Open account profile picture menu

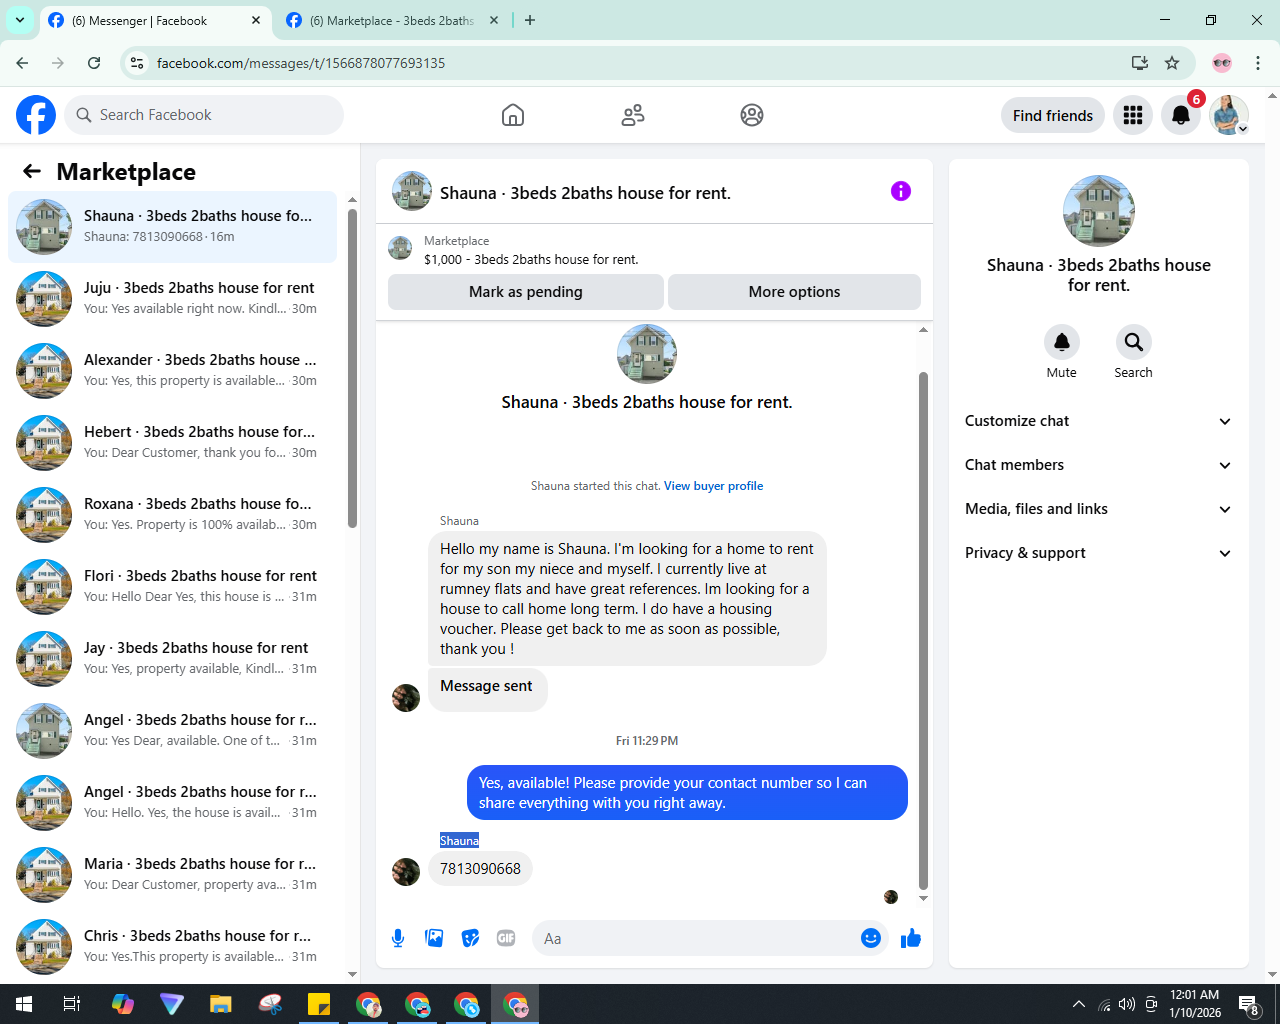pos(1229,115)
